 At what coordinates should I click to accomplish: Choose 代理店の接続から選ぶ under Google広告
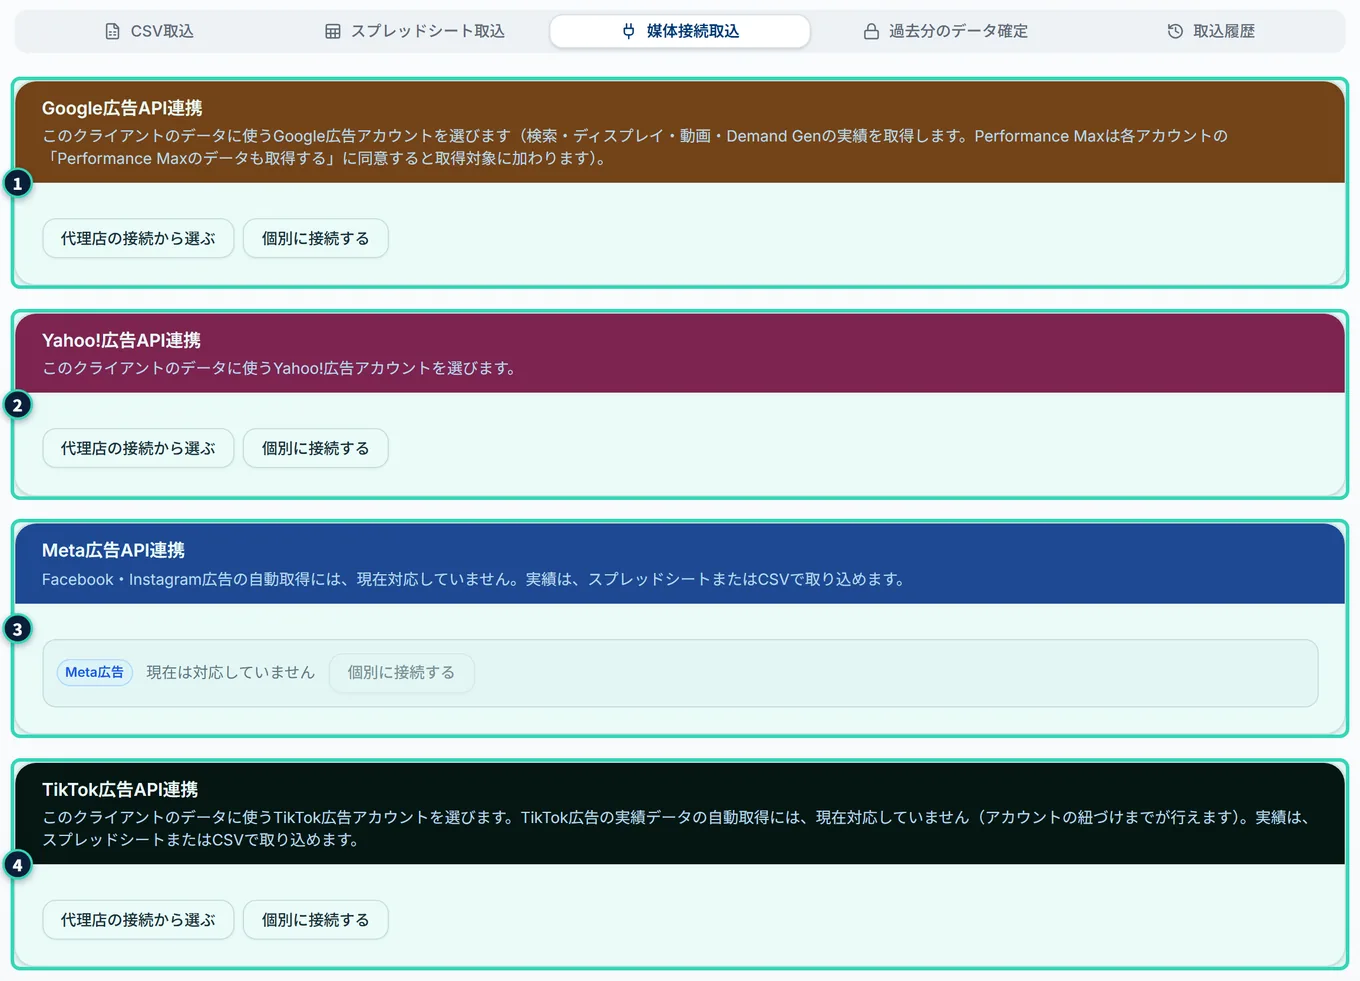(x=138, y=238)
